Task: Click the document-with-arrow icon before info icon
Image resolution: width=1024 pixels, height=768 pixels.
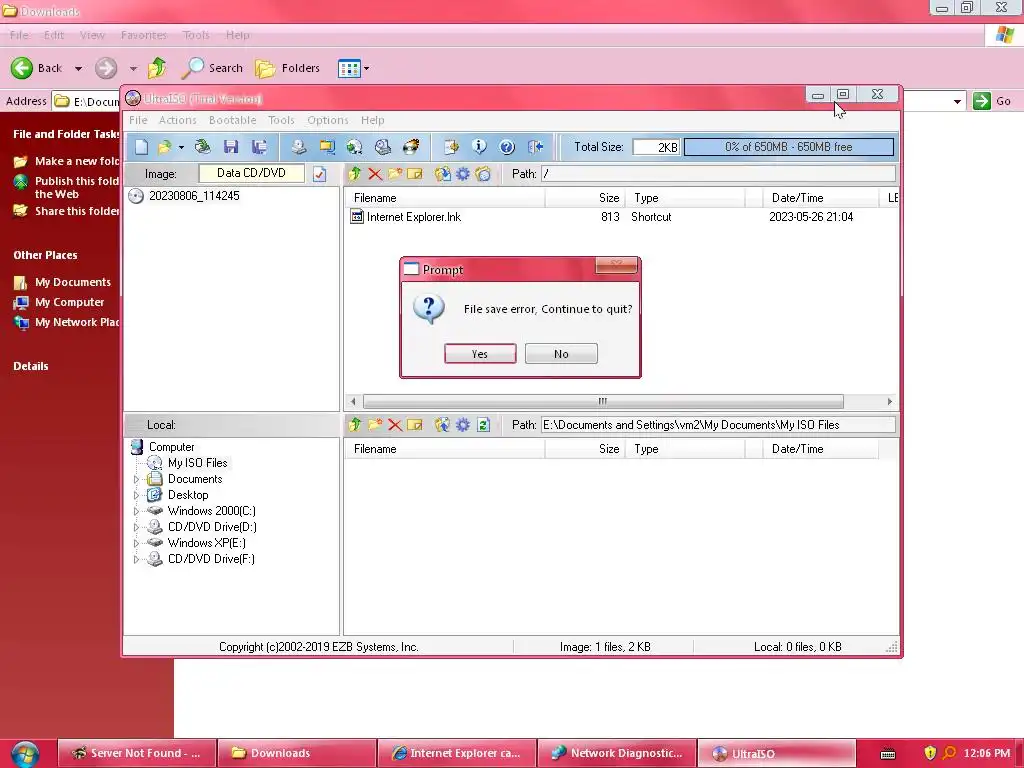Action: [x=451, y=147]
